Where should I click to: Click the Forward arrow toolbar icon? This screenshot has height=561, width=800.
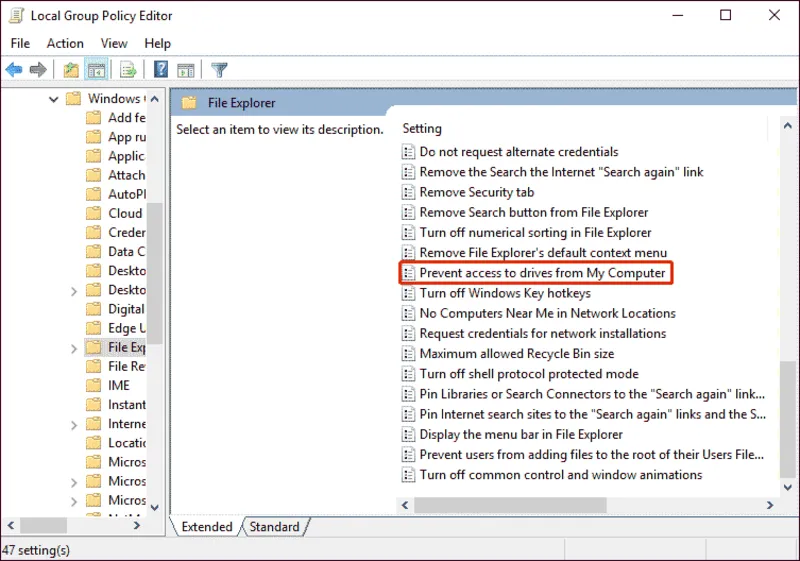tap(38, 70)
